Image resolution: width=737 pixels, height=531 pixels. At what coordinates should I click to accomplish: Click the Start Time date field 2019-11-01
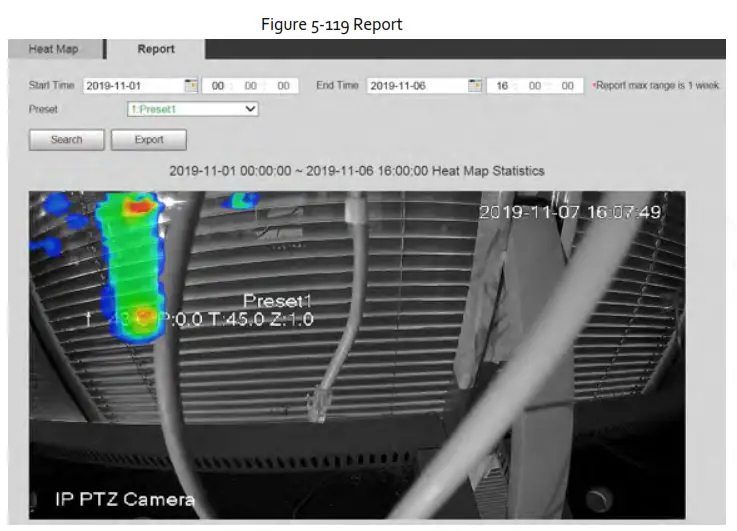pos(133,86)
